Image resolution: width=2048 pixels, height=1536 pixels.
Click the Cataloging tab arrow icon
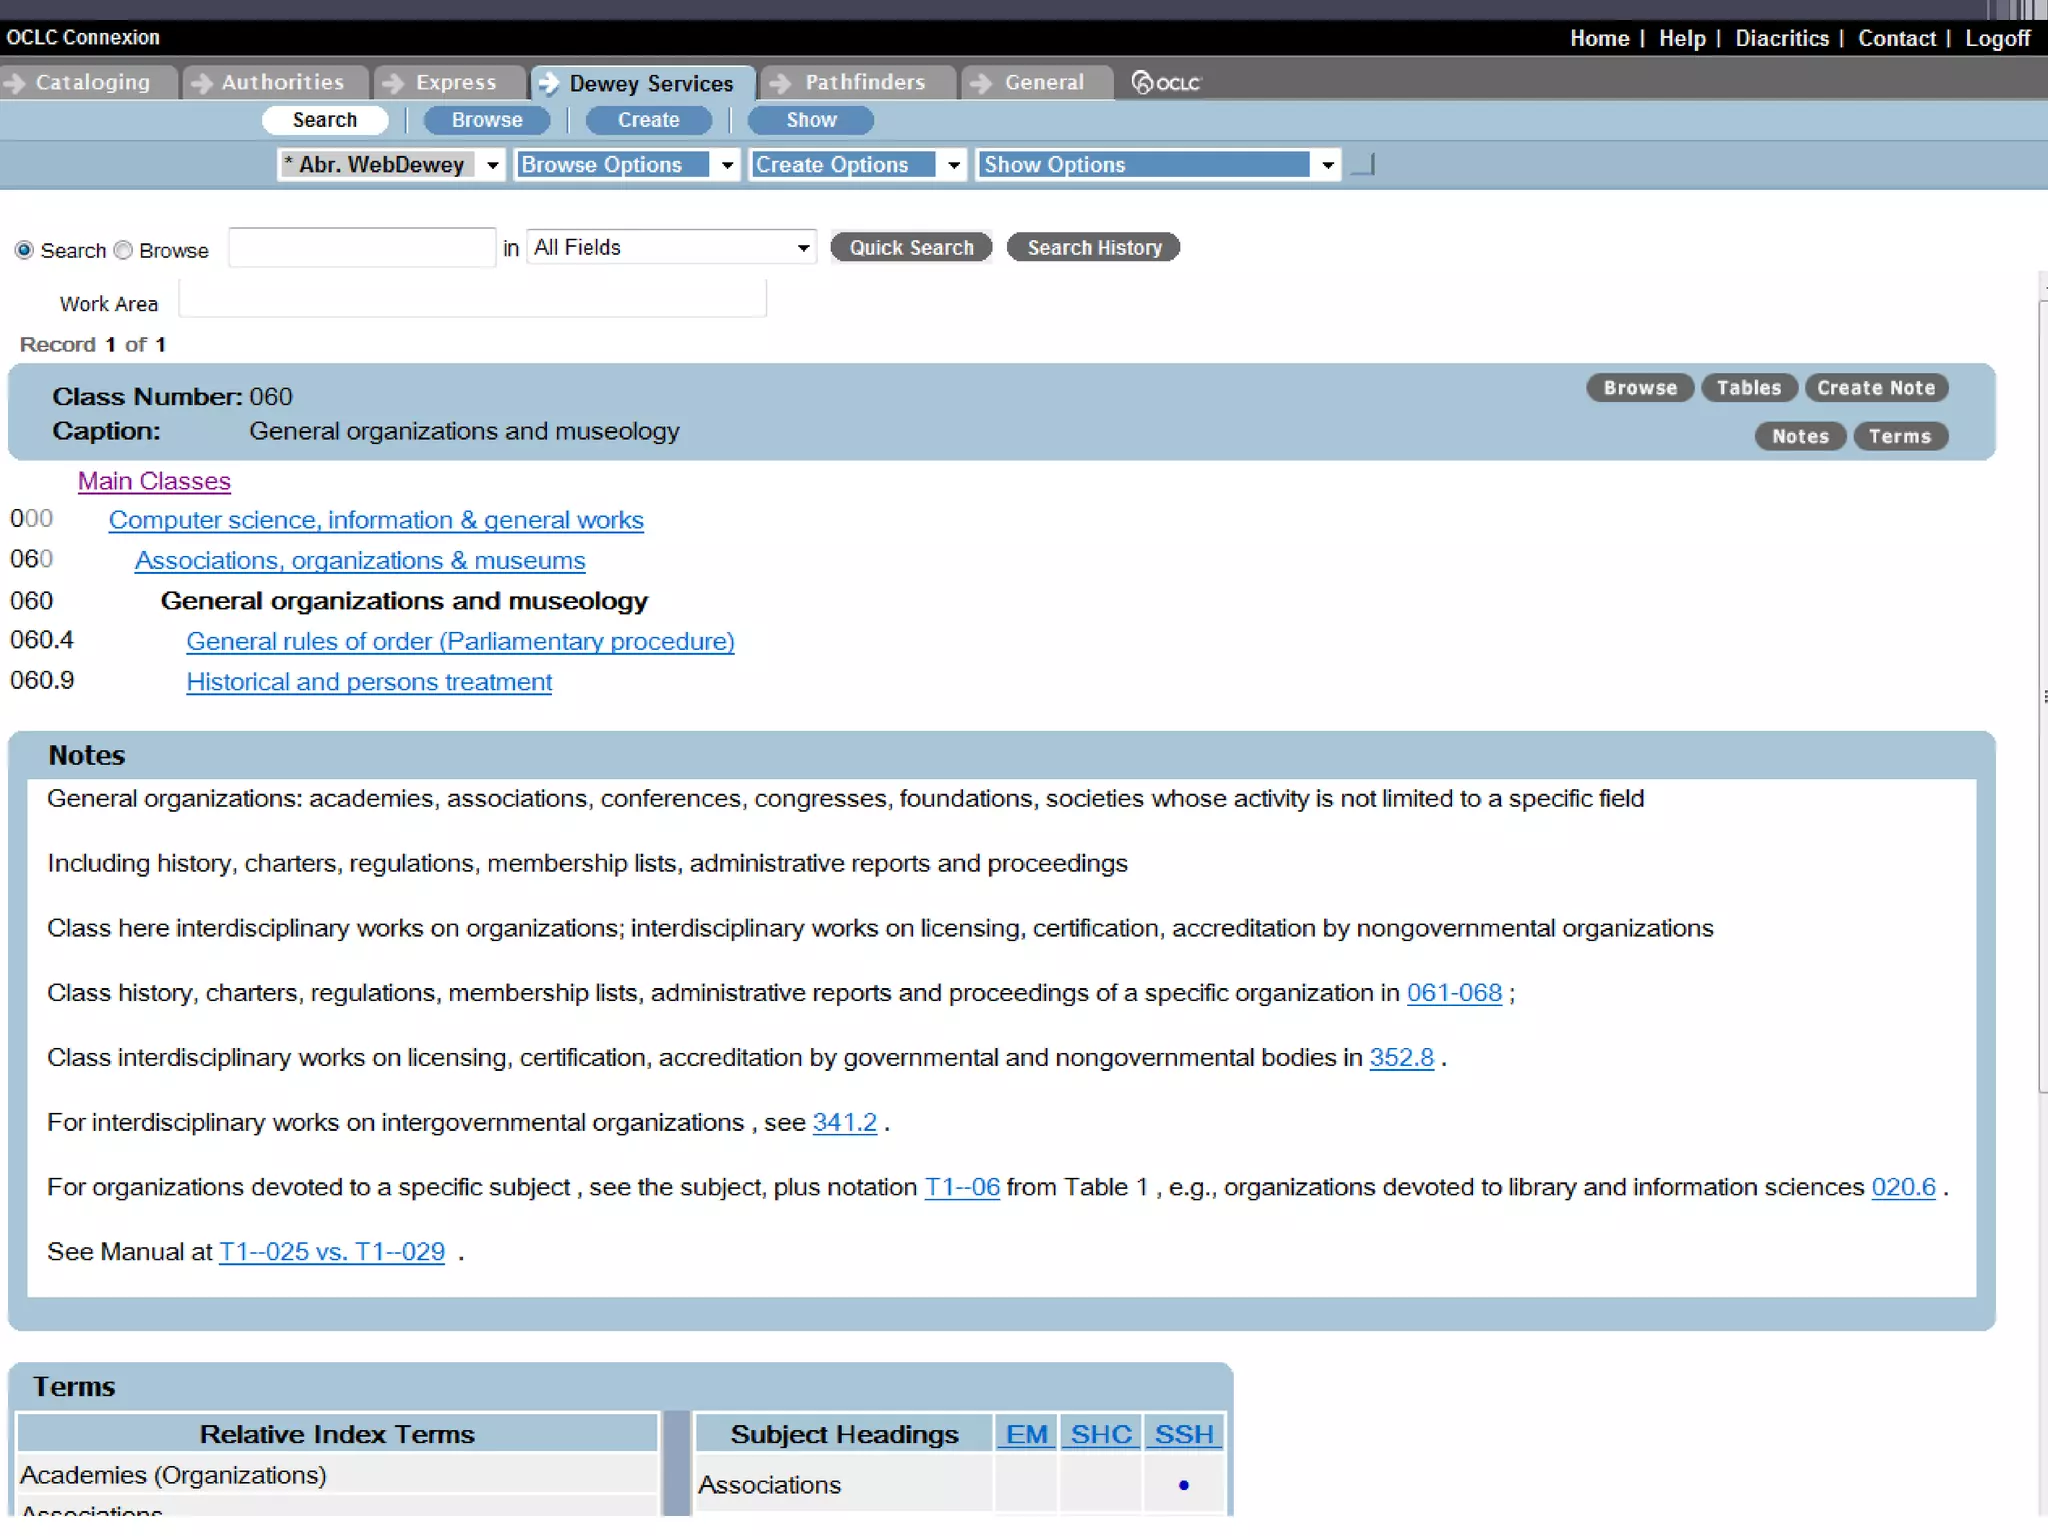click(15, 83)
